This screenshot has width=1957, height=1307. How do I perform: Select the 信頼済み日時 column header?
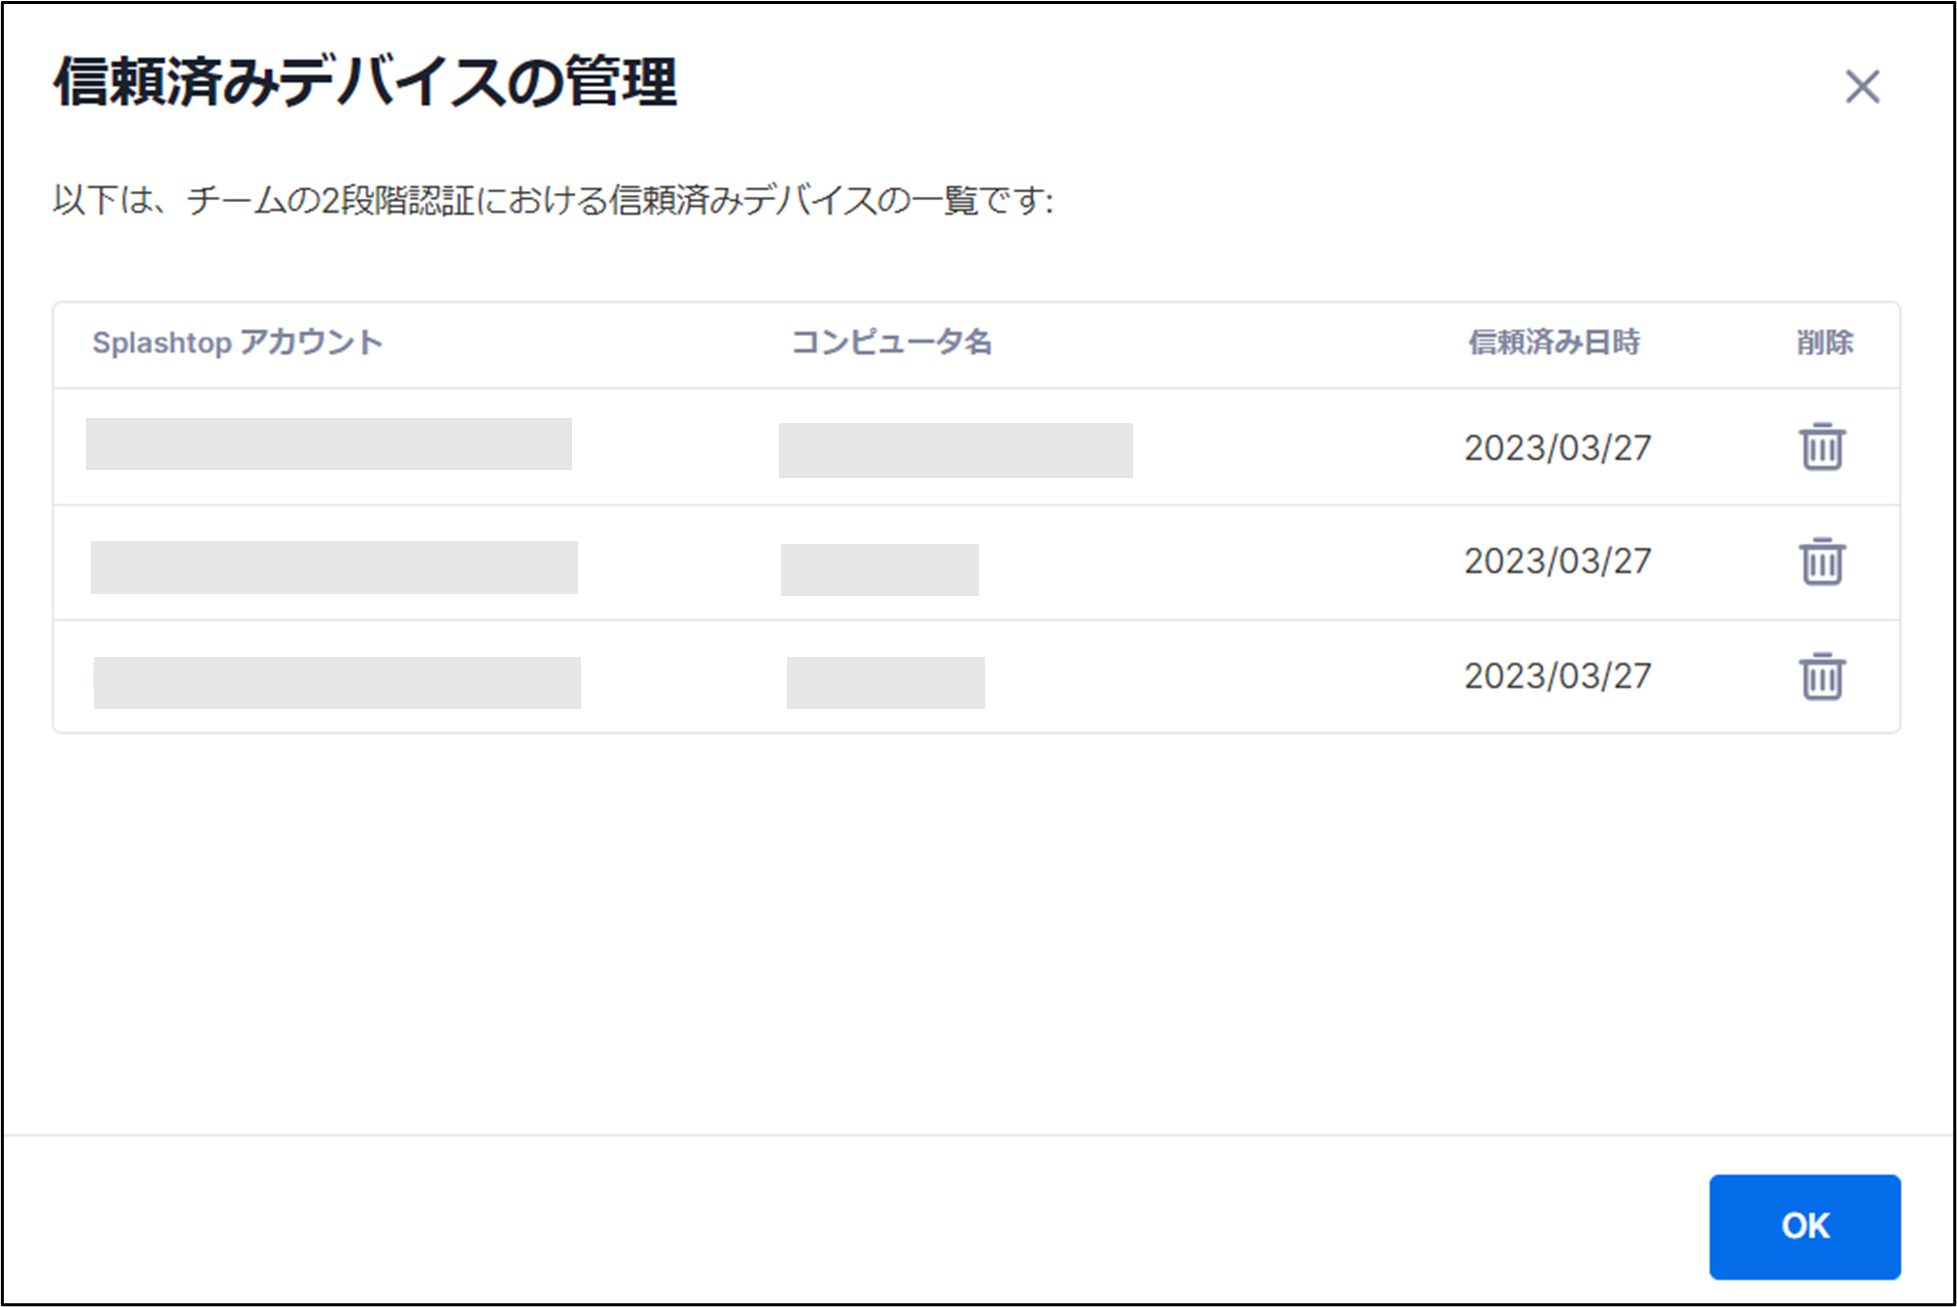coord(1553,343)
